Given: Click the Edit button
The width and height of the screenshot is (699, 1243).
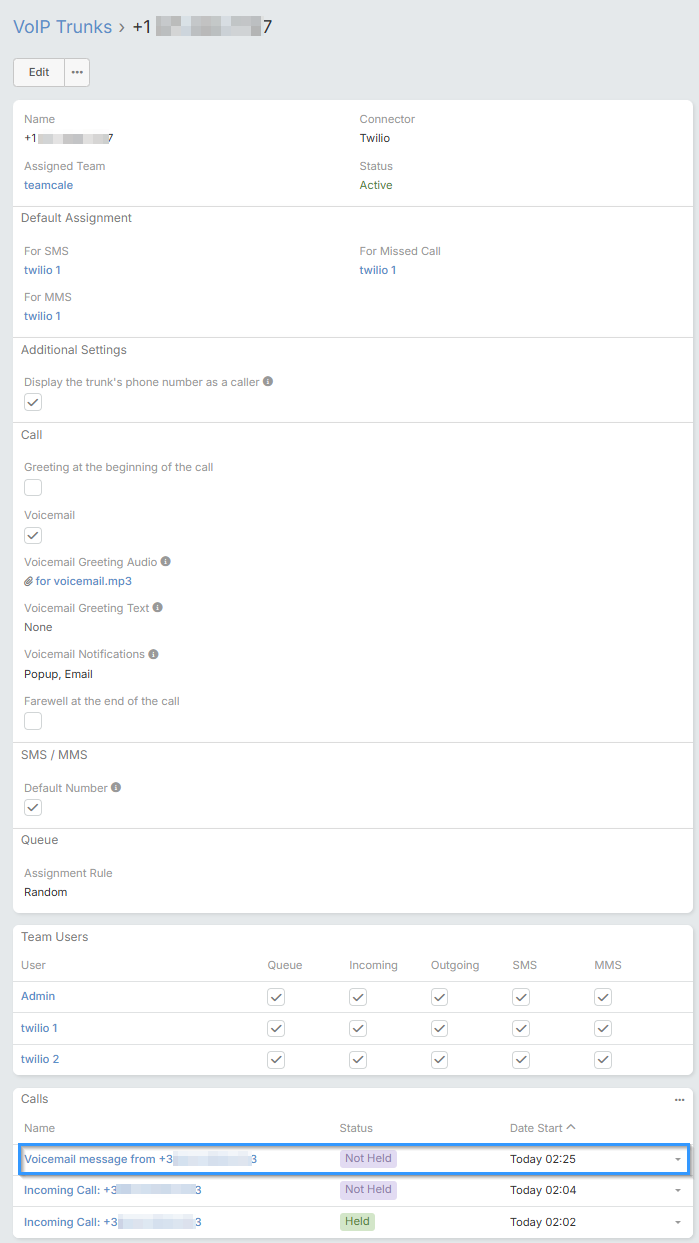Looking at the screenshot, I should [39, 72].
